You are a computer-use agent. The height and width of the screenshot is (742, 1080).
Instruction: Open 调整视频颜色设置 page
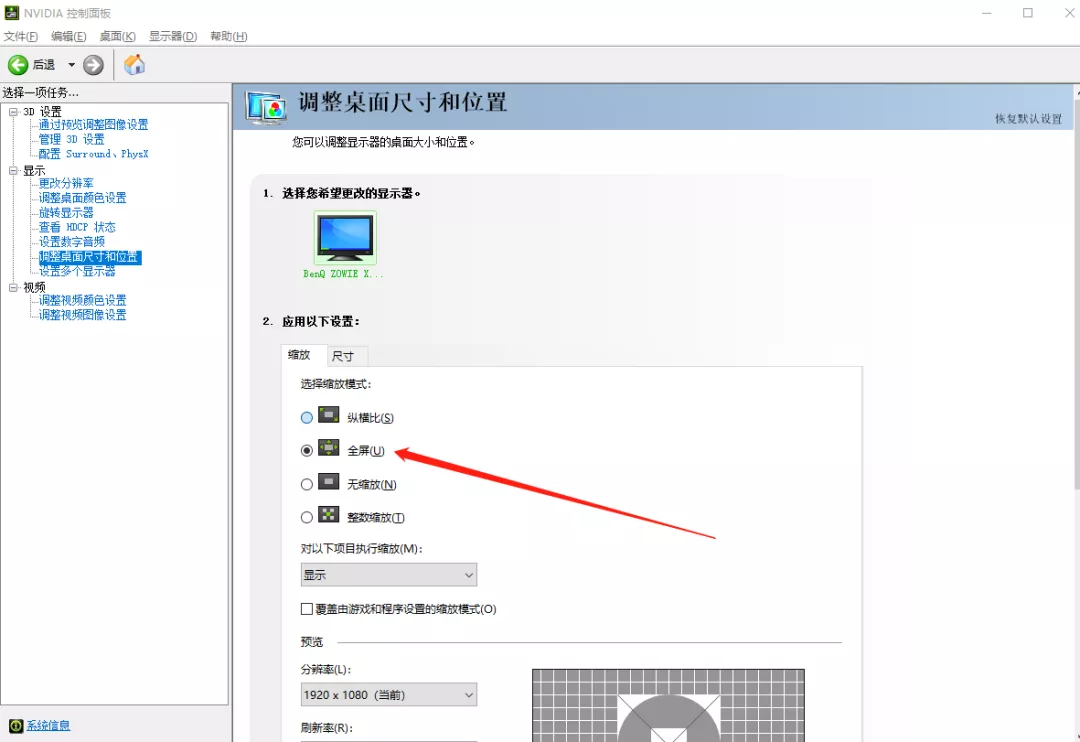tap(83, 300)
